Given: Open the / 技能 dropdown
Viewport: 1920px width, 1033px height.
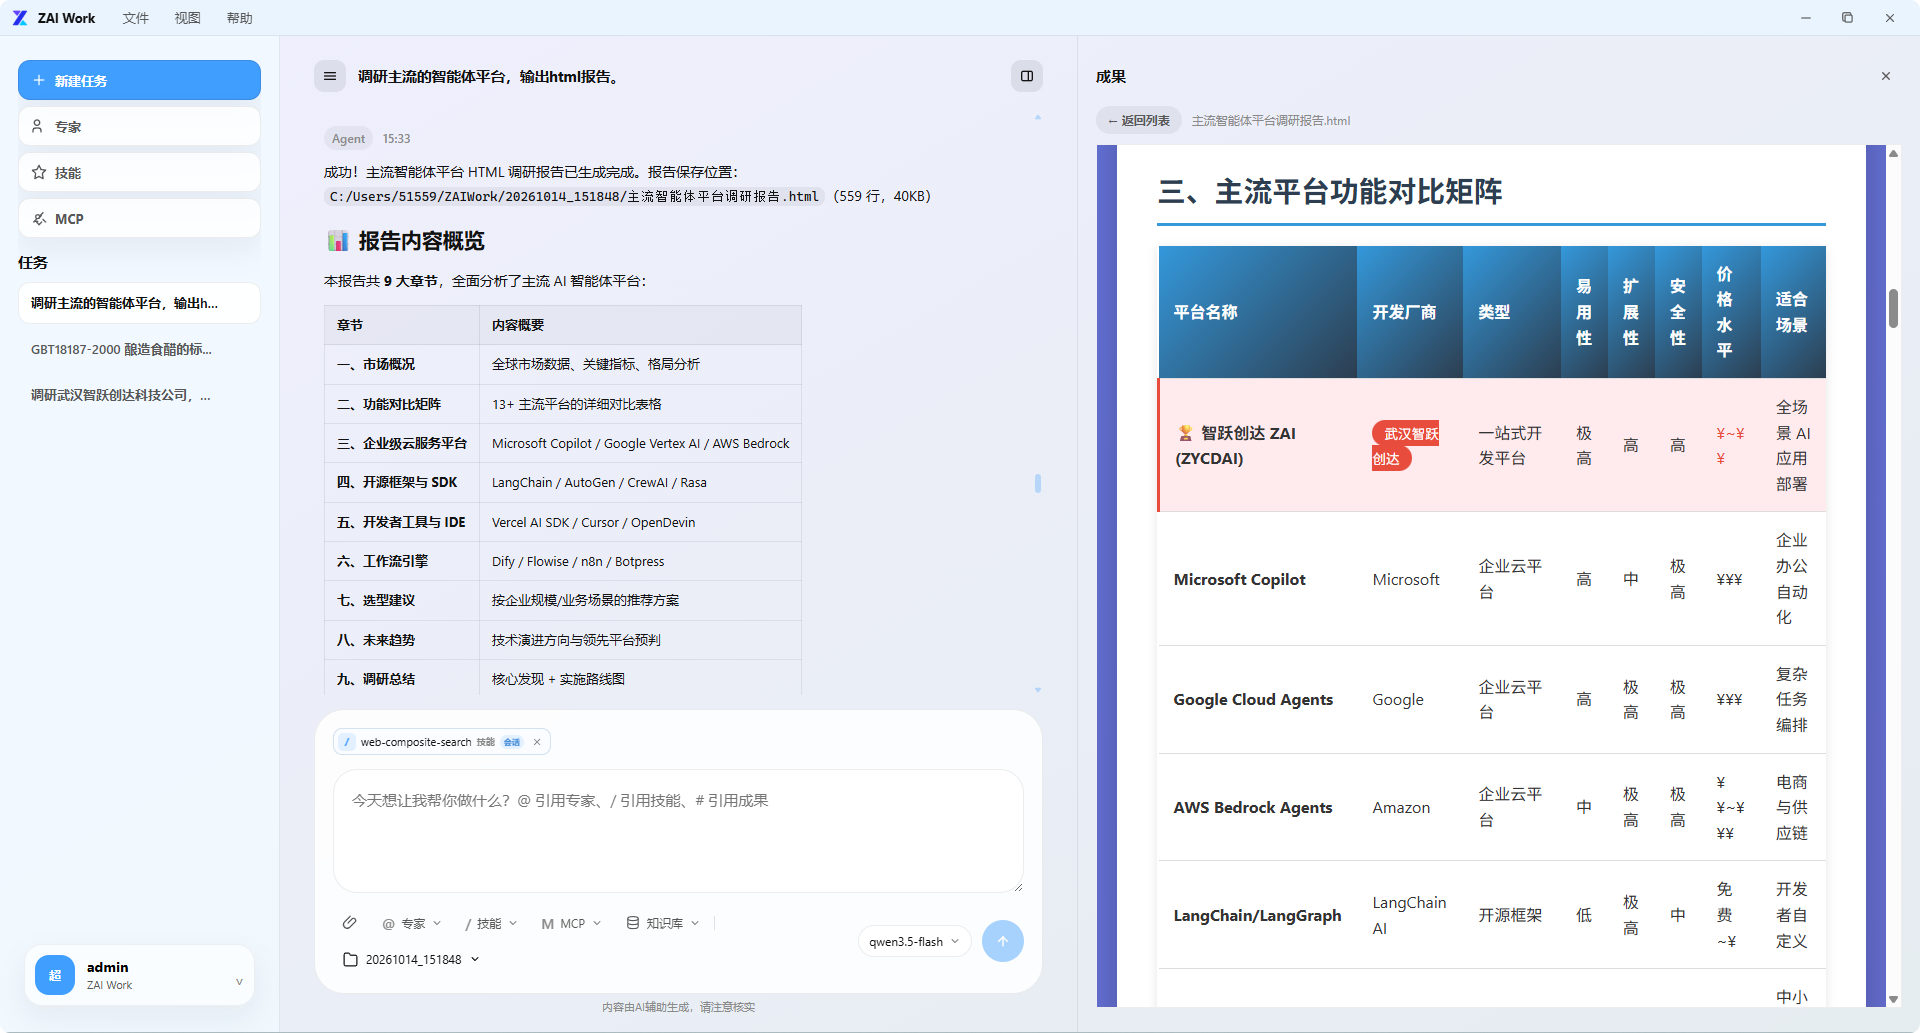Looking at the screenshot, I should click(x=491, y=923).
